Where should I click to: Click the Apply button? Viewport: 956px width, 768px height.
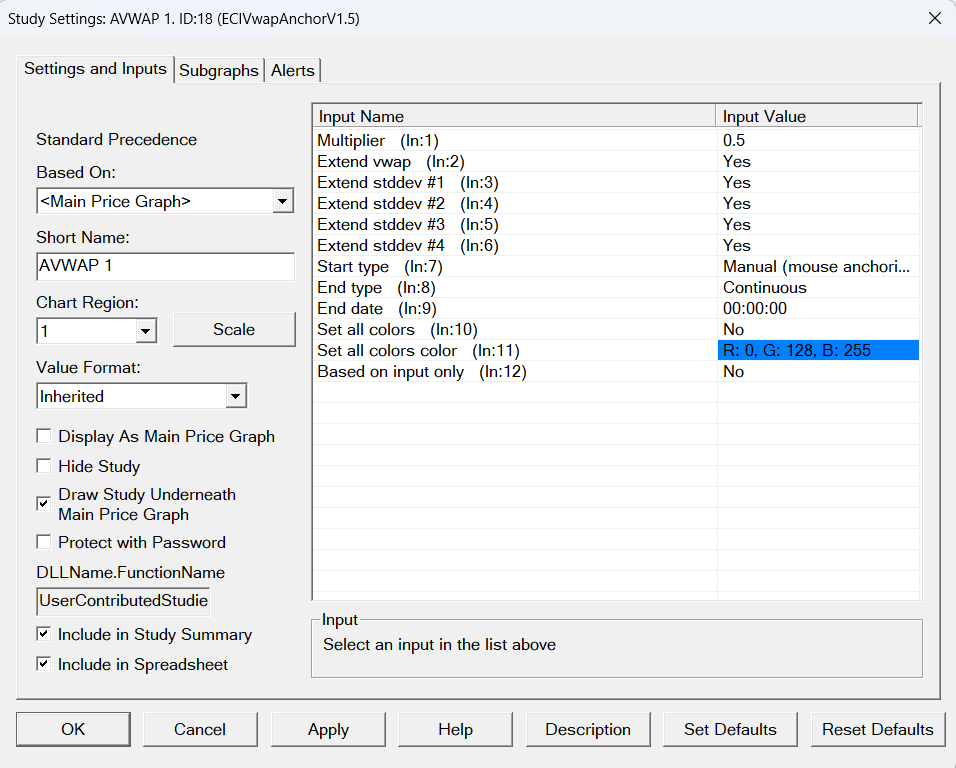(328, 729)
